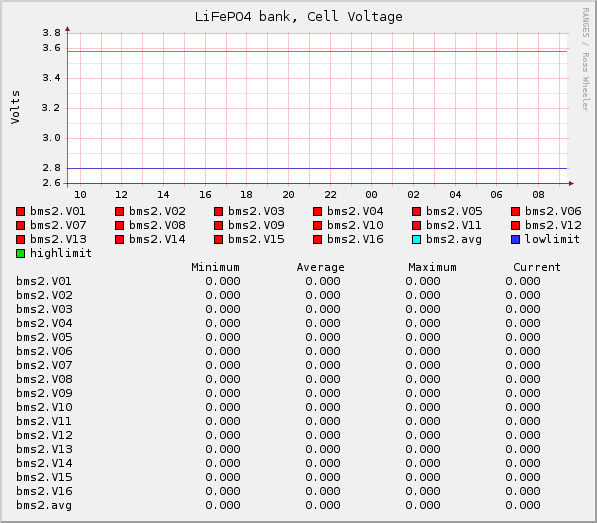The image size is (597, 523).
Task: Click the 3.6 volts y-axis label
Action: pos(51,48)
